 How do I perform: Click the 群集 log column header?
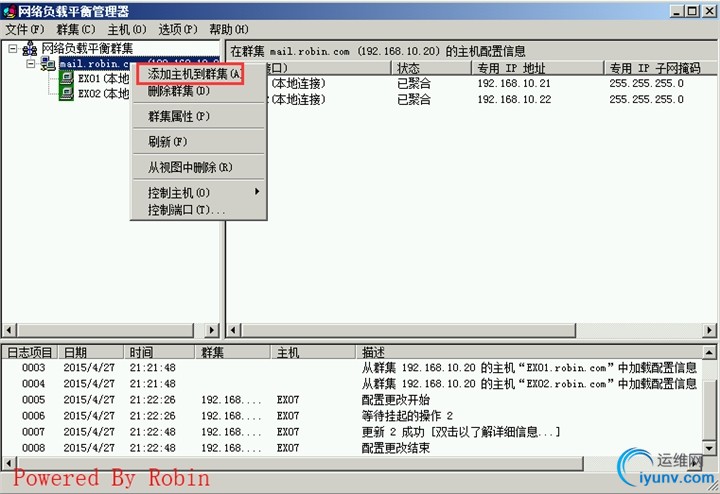233,352
